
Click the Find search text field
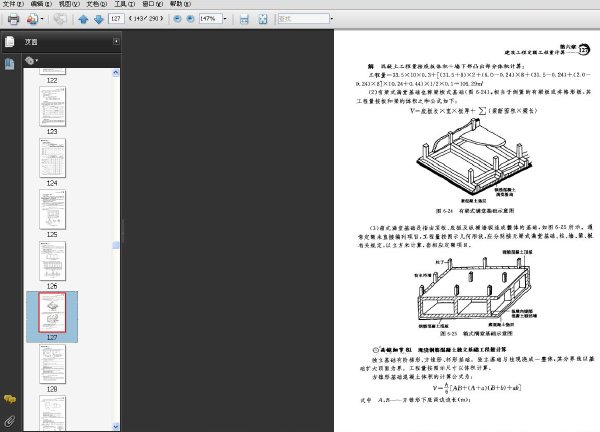(x=303, y=18)
